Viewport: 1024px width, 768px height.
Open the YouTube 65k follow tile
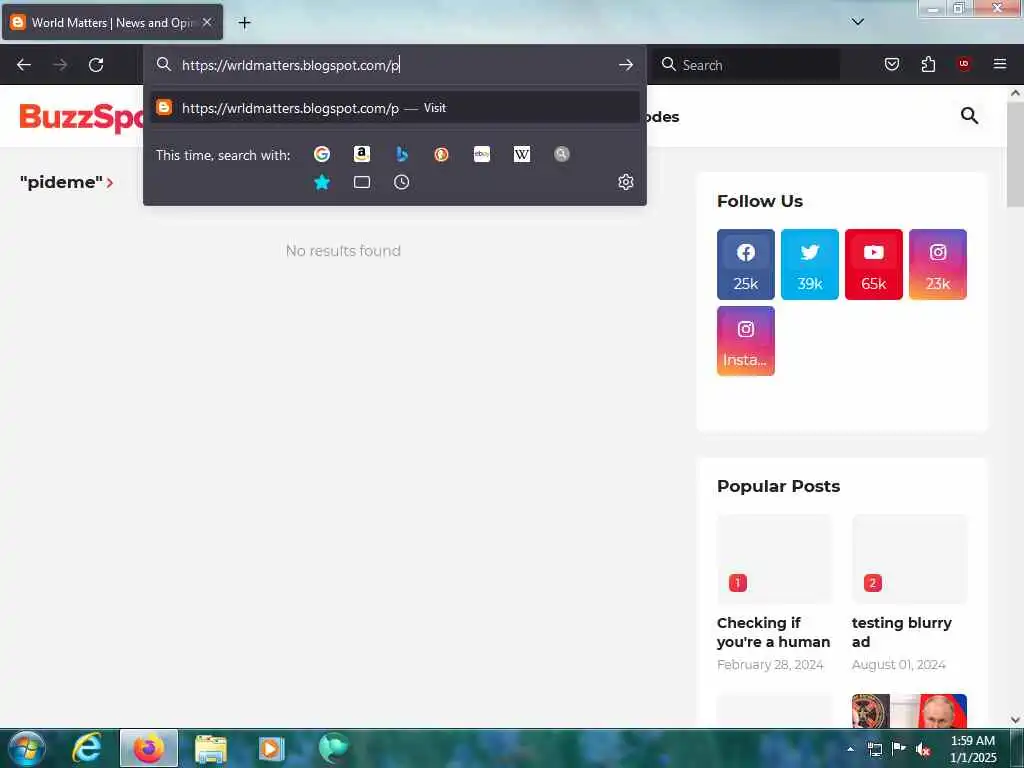click(x=874, y=264)
